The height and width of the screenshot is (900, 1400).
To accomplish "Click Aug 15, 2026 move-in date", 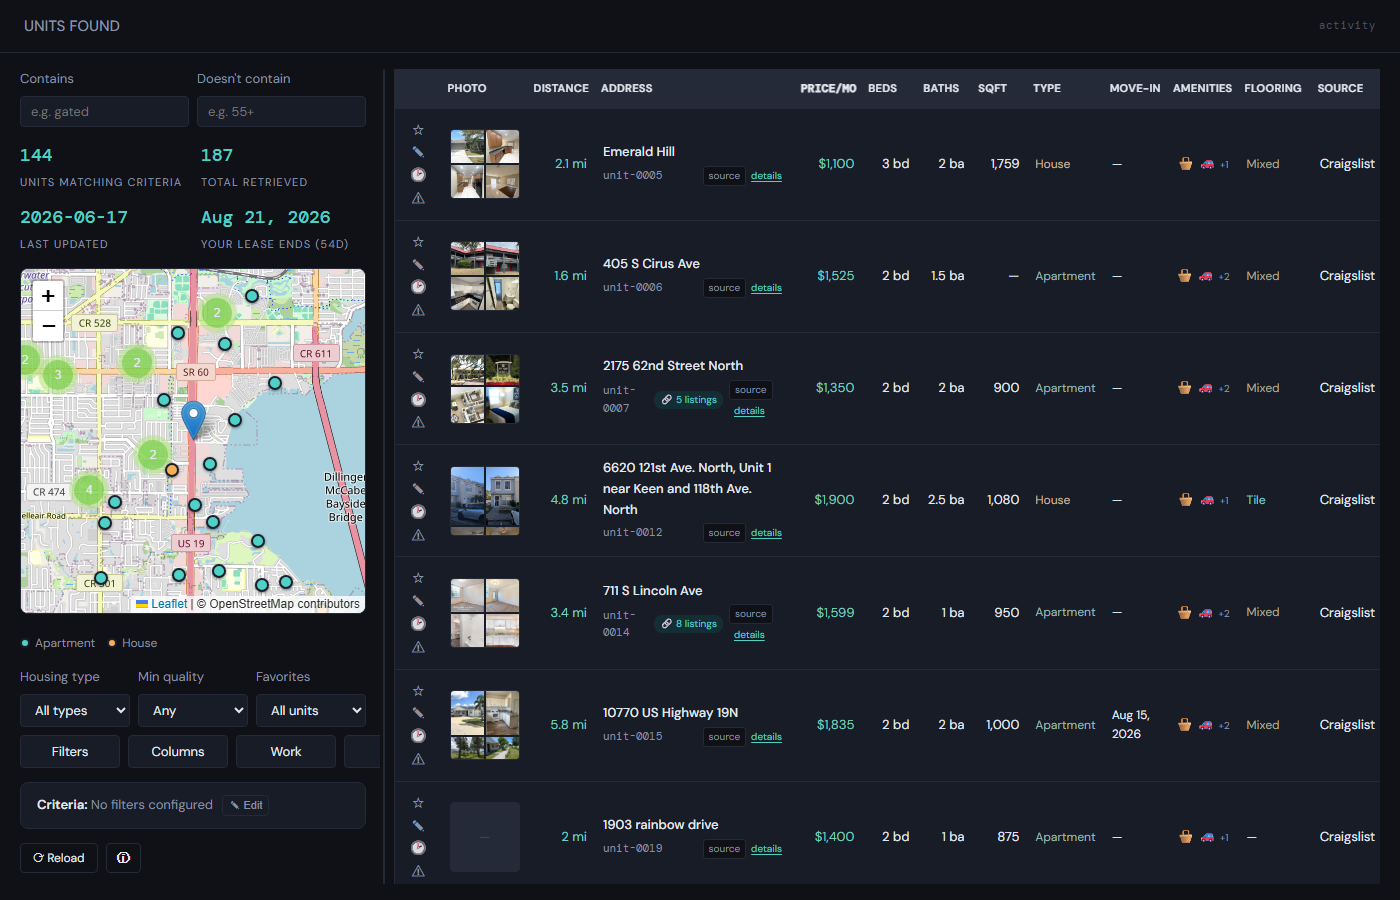I will pos(1131,725).
